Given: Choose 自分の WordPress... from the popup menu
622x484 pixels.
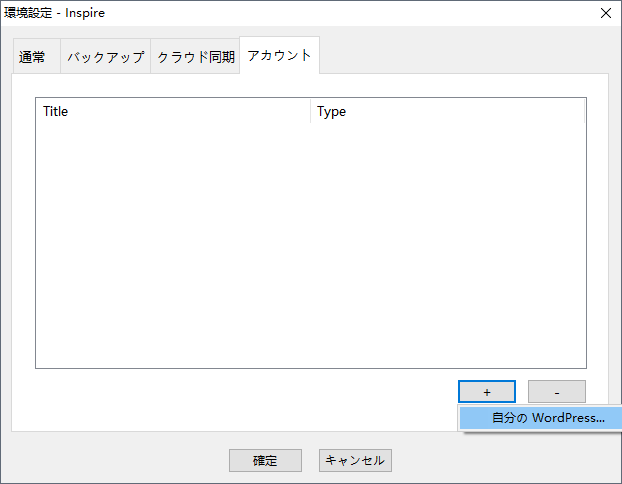Looking at the screenshot, I should tap(540, 418).
